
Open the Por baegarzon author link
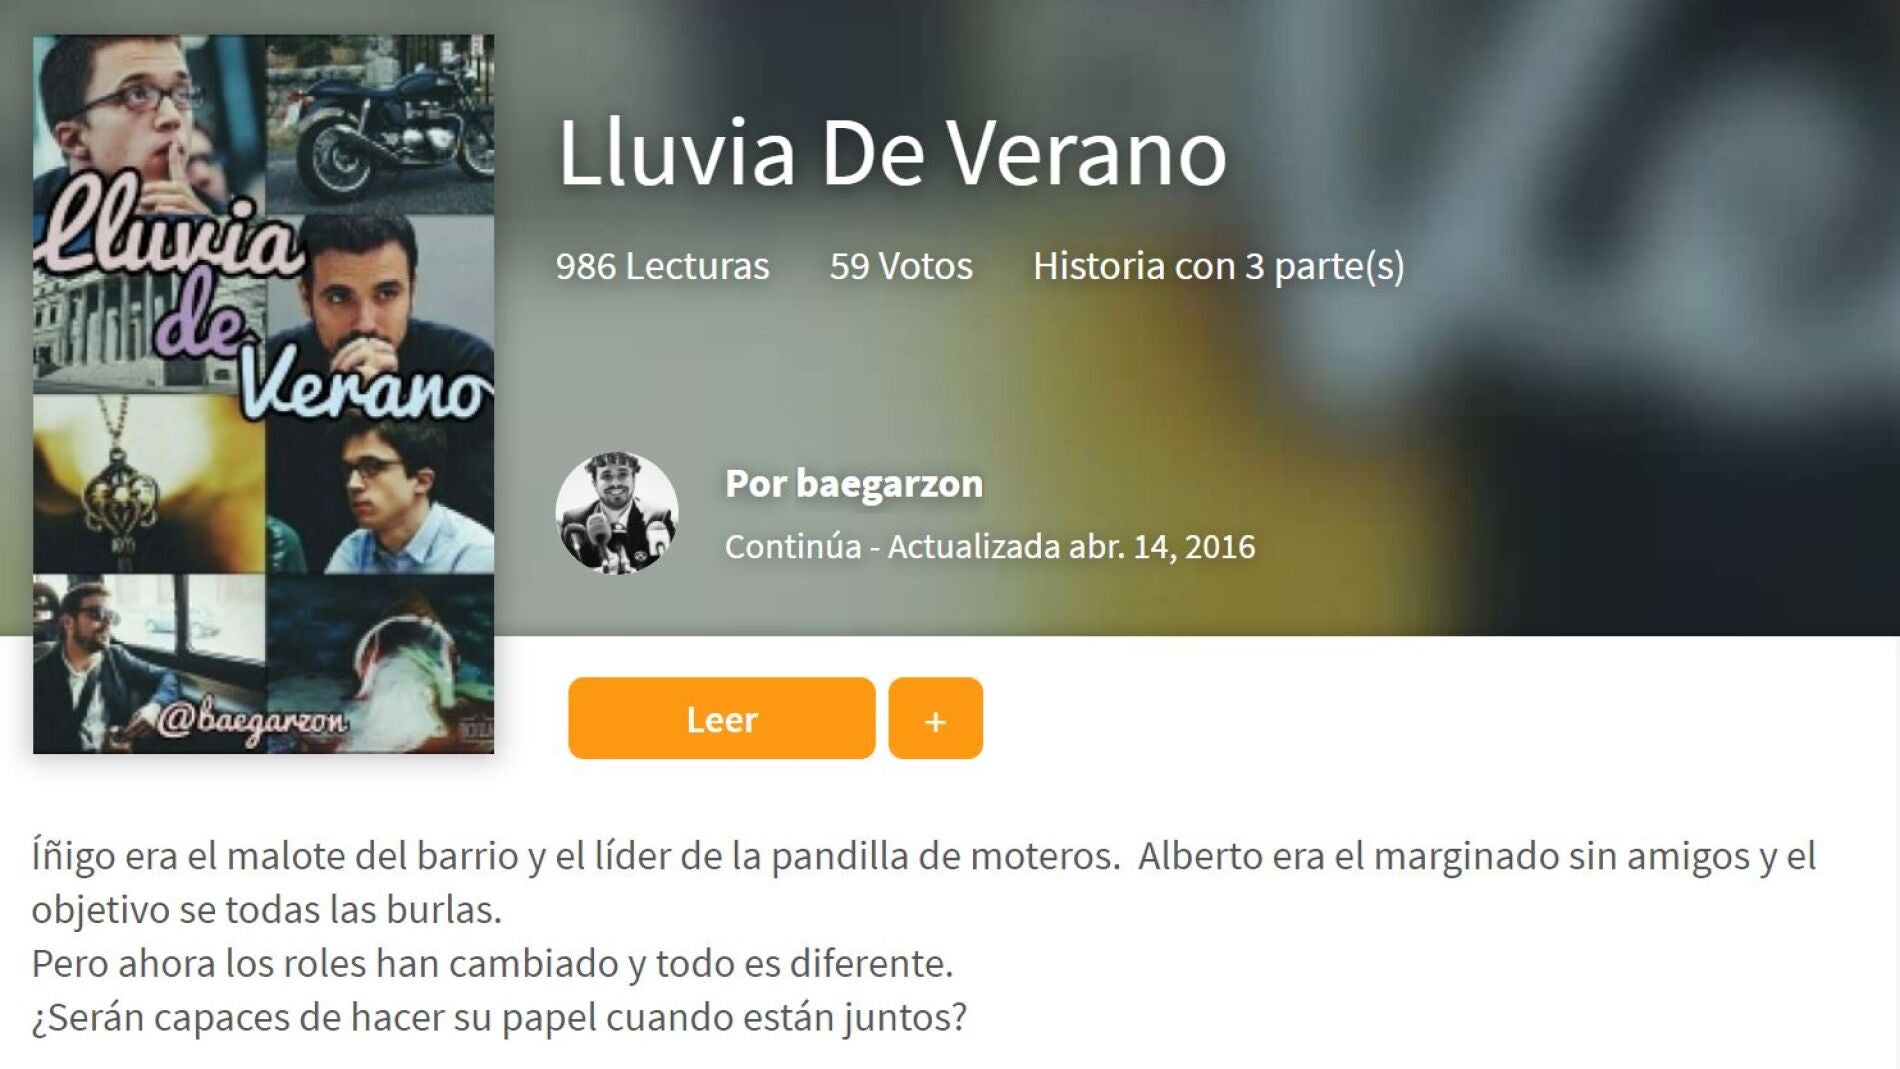(x=854, y=483)
